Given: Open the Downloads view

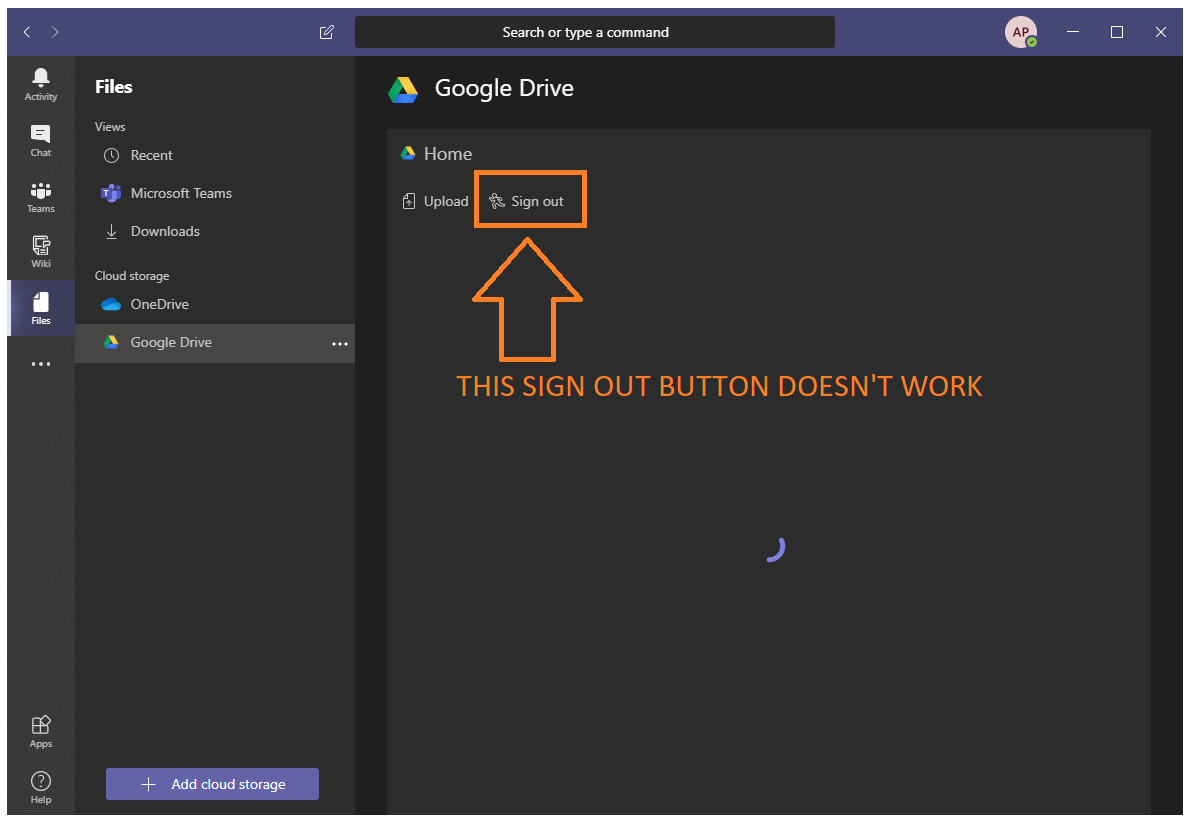Looking at the screenshot, I should 215,231.
